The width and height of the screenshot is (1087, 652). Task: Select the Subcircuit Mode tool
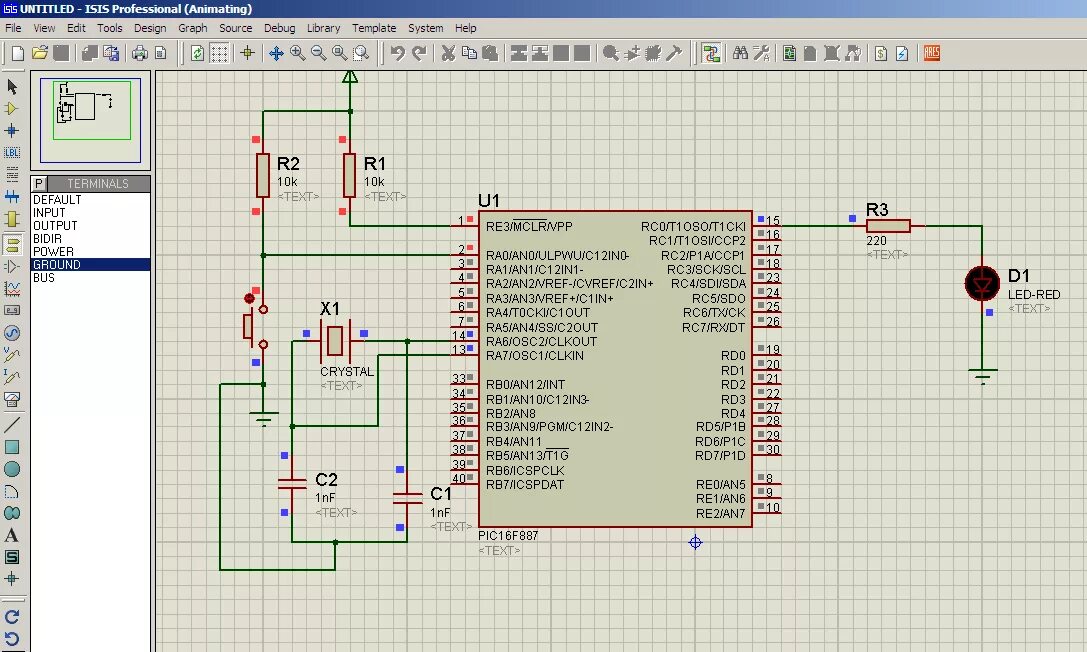pyautogui.click(x=12, y=220)
